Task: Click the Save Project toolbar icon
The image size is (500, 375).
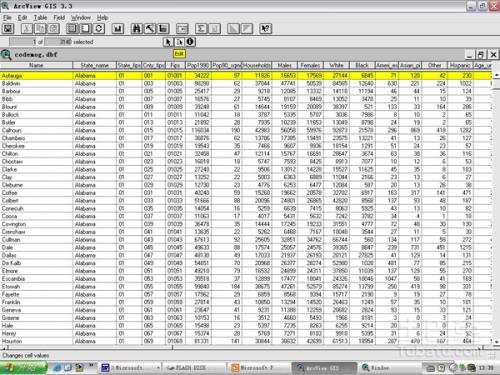Action: click(8, 29)
